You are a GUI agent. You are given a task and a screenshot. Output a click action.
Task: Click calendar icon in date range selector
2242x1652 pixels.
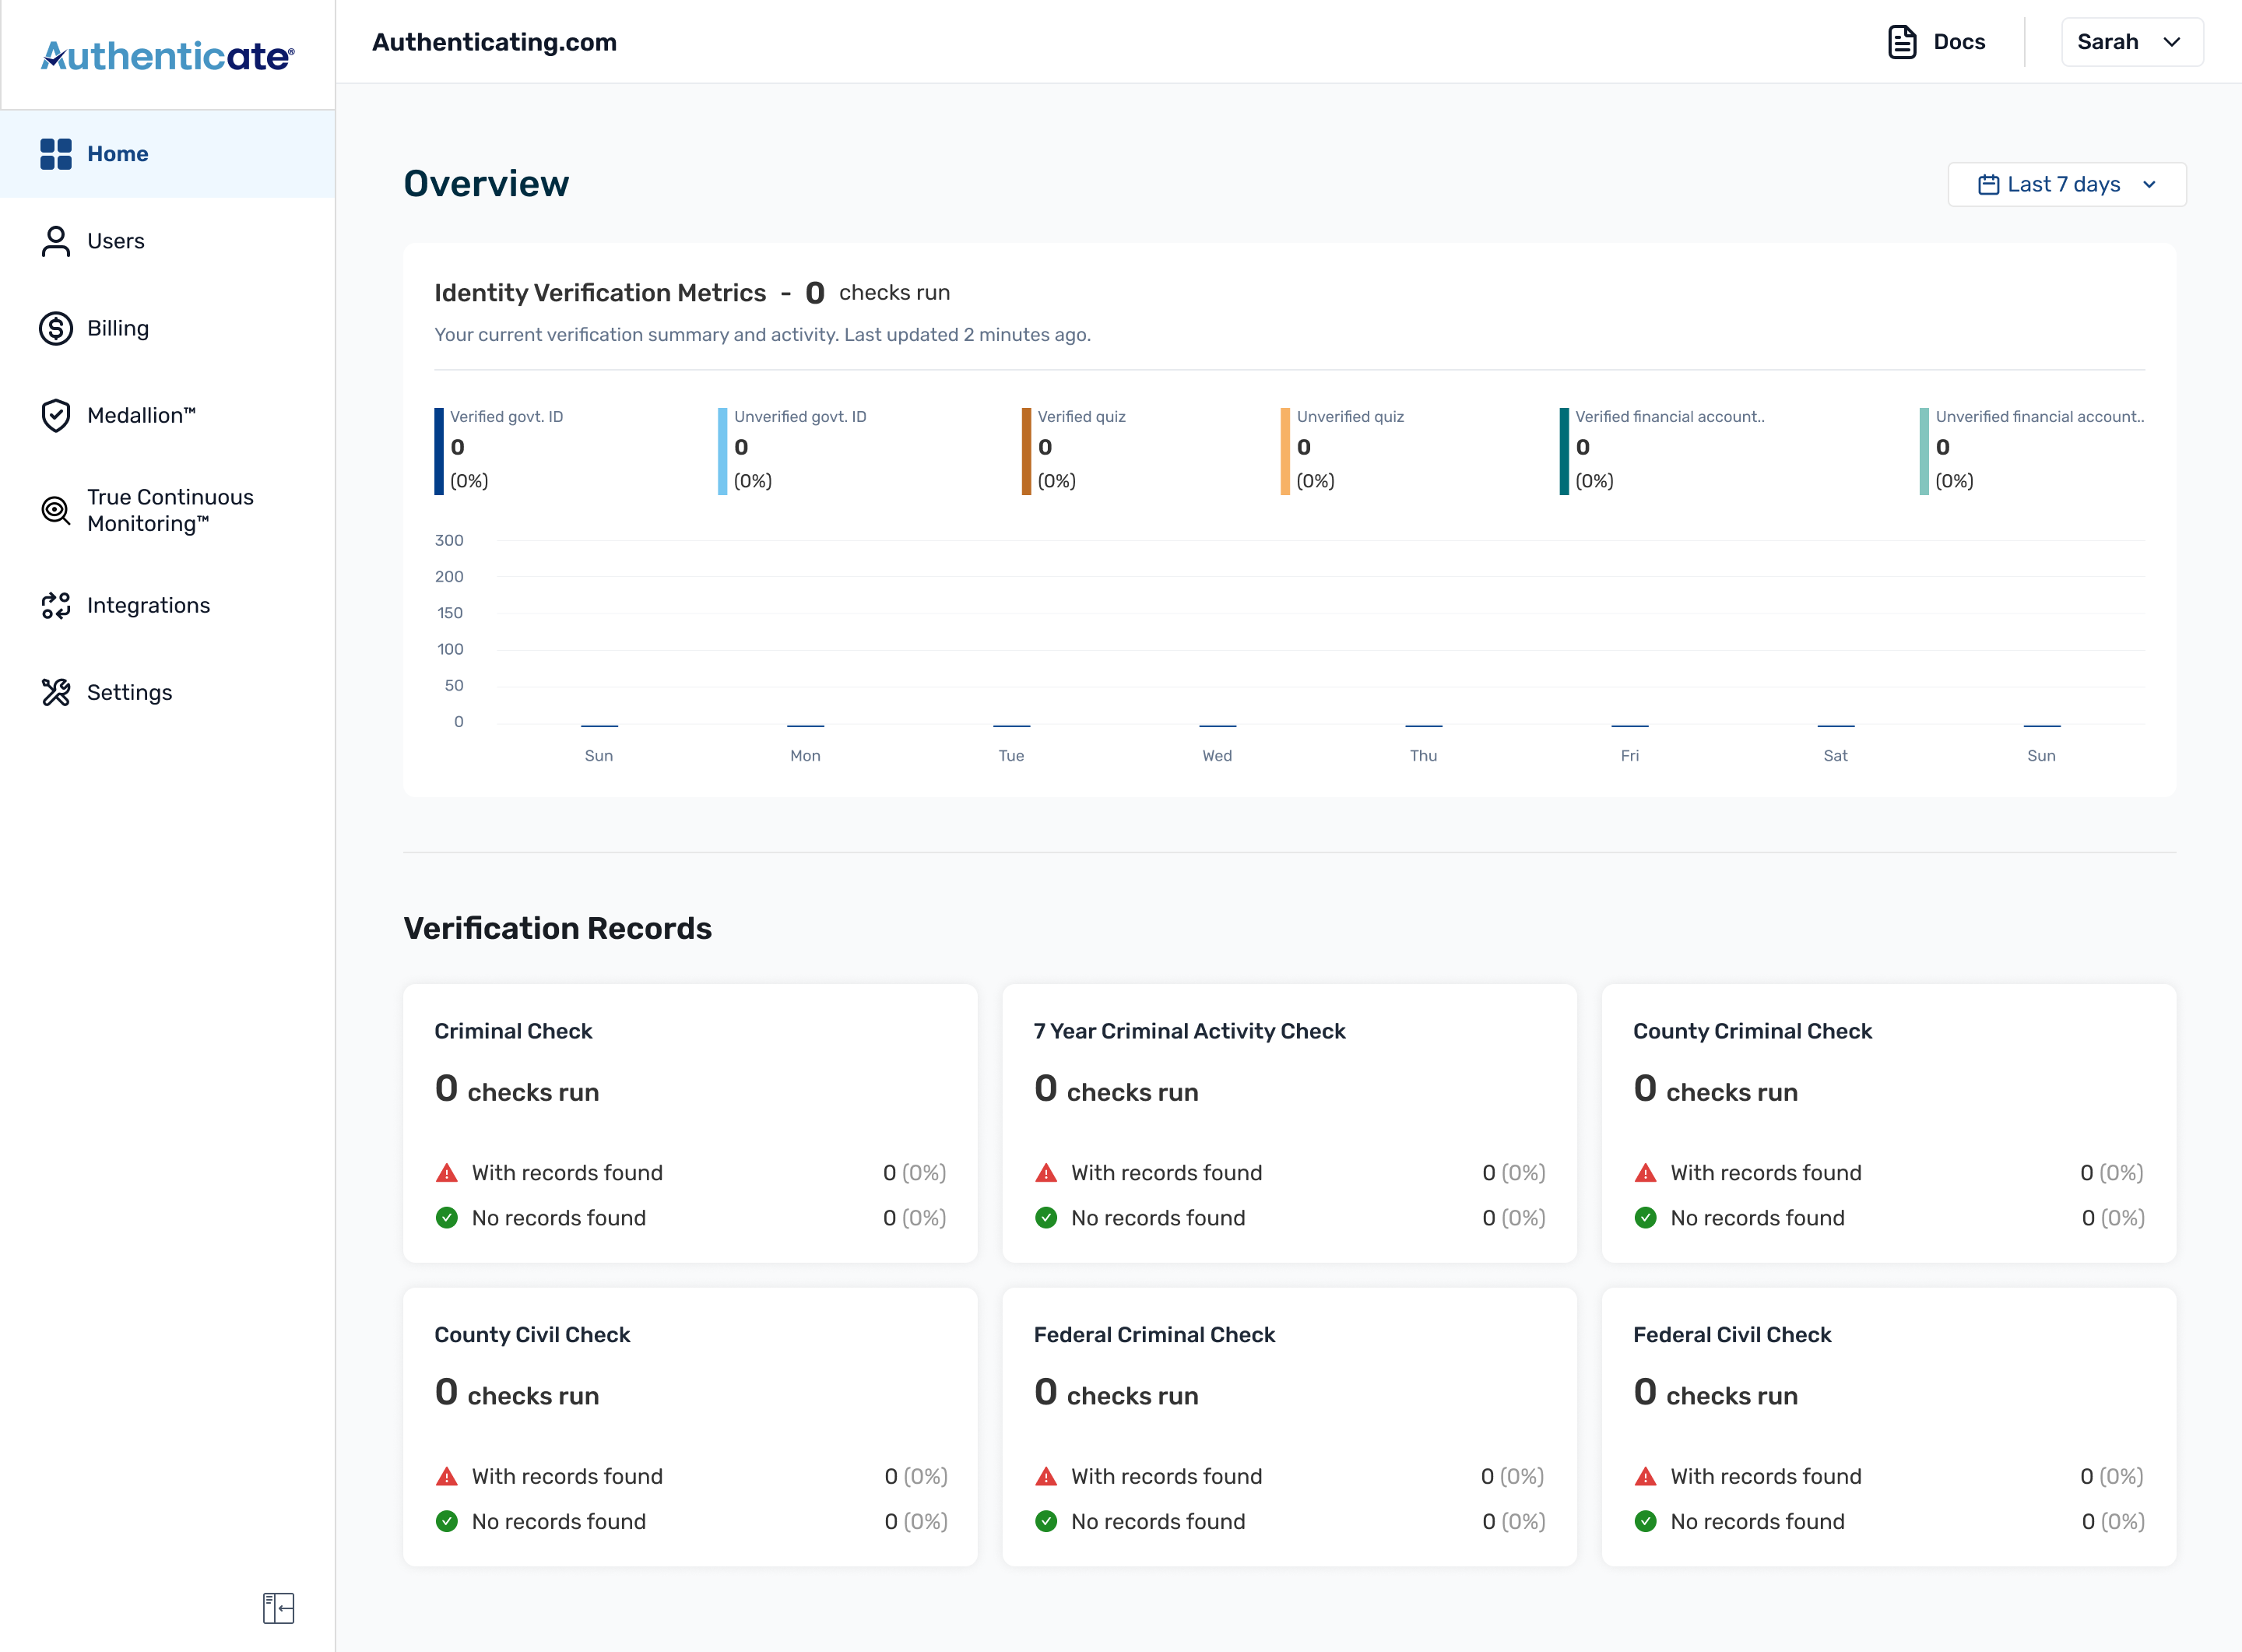(1989, 184)
